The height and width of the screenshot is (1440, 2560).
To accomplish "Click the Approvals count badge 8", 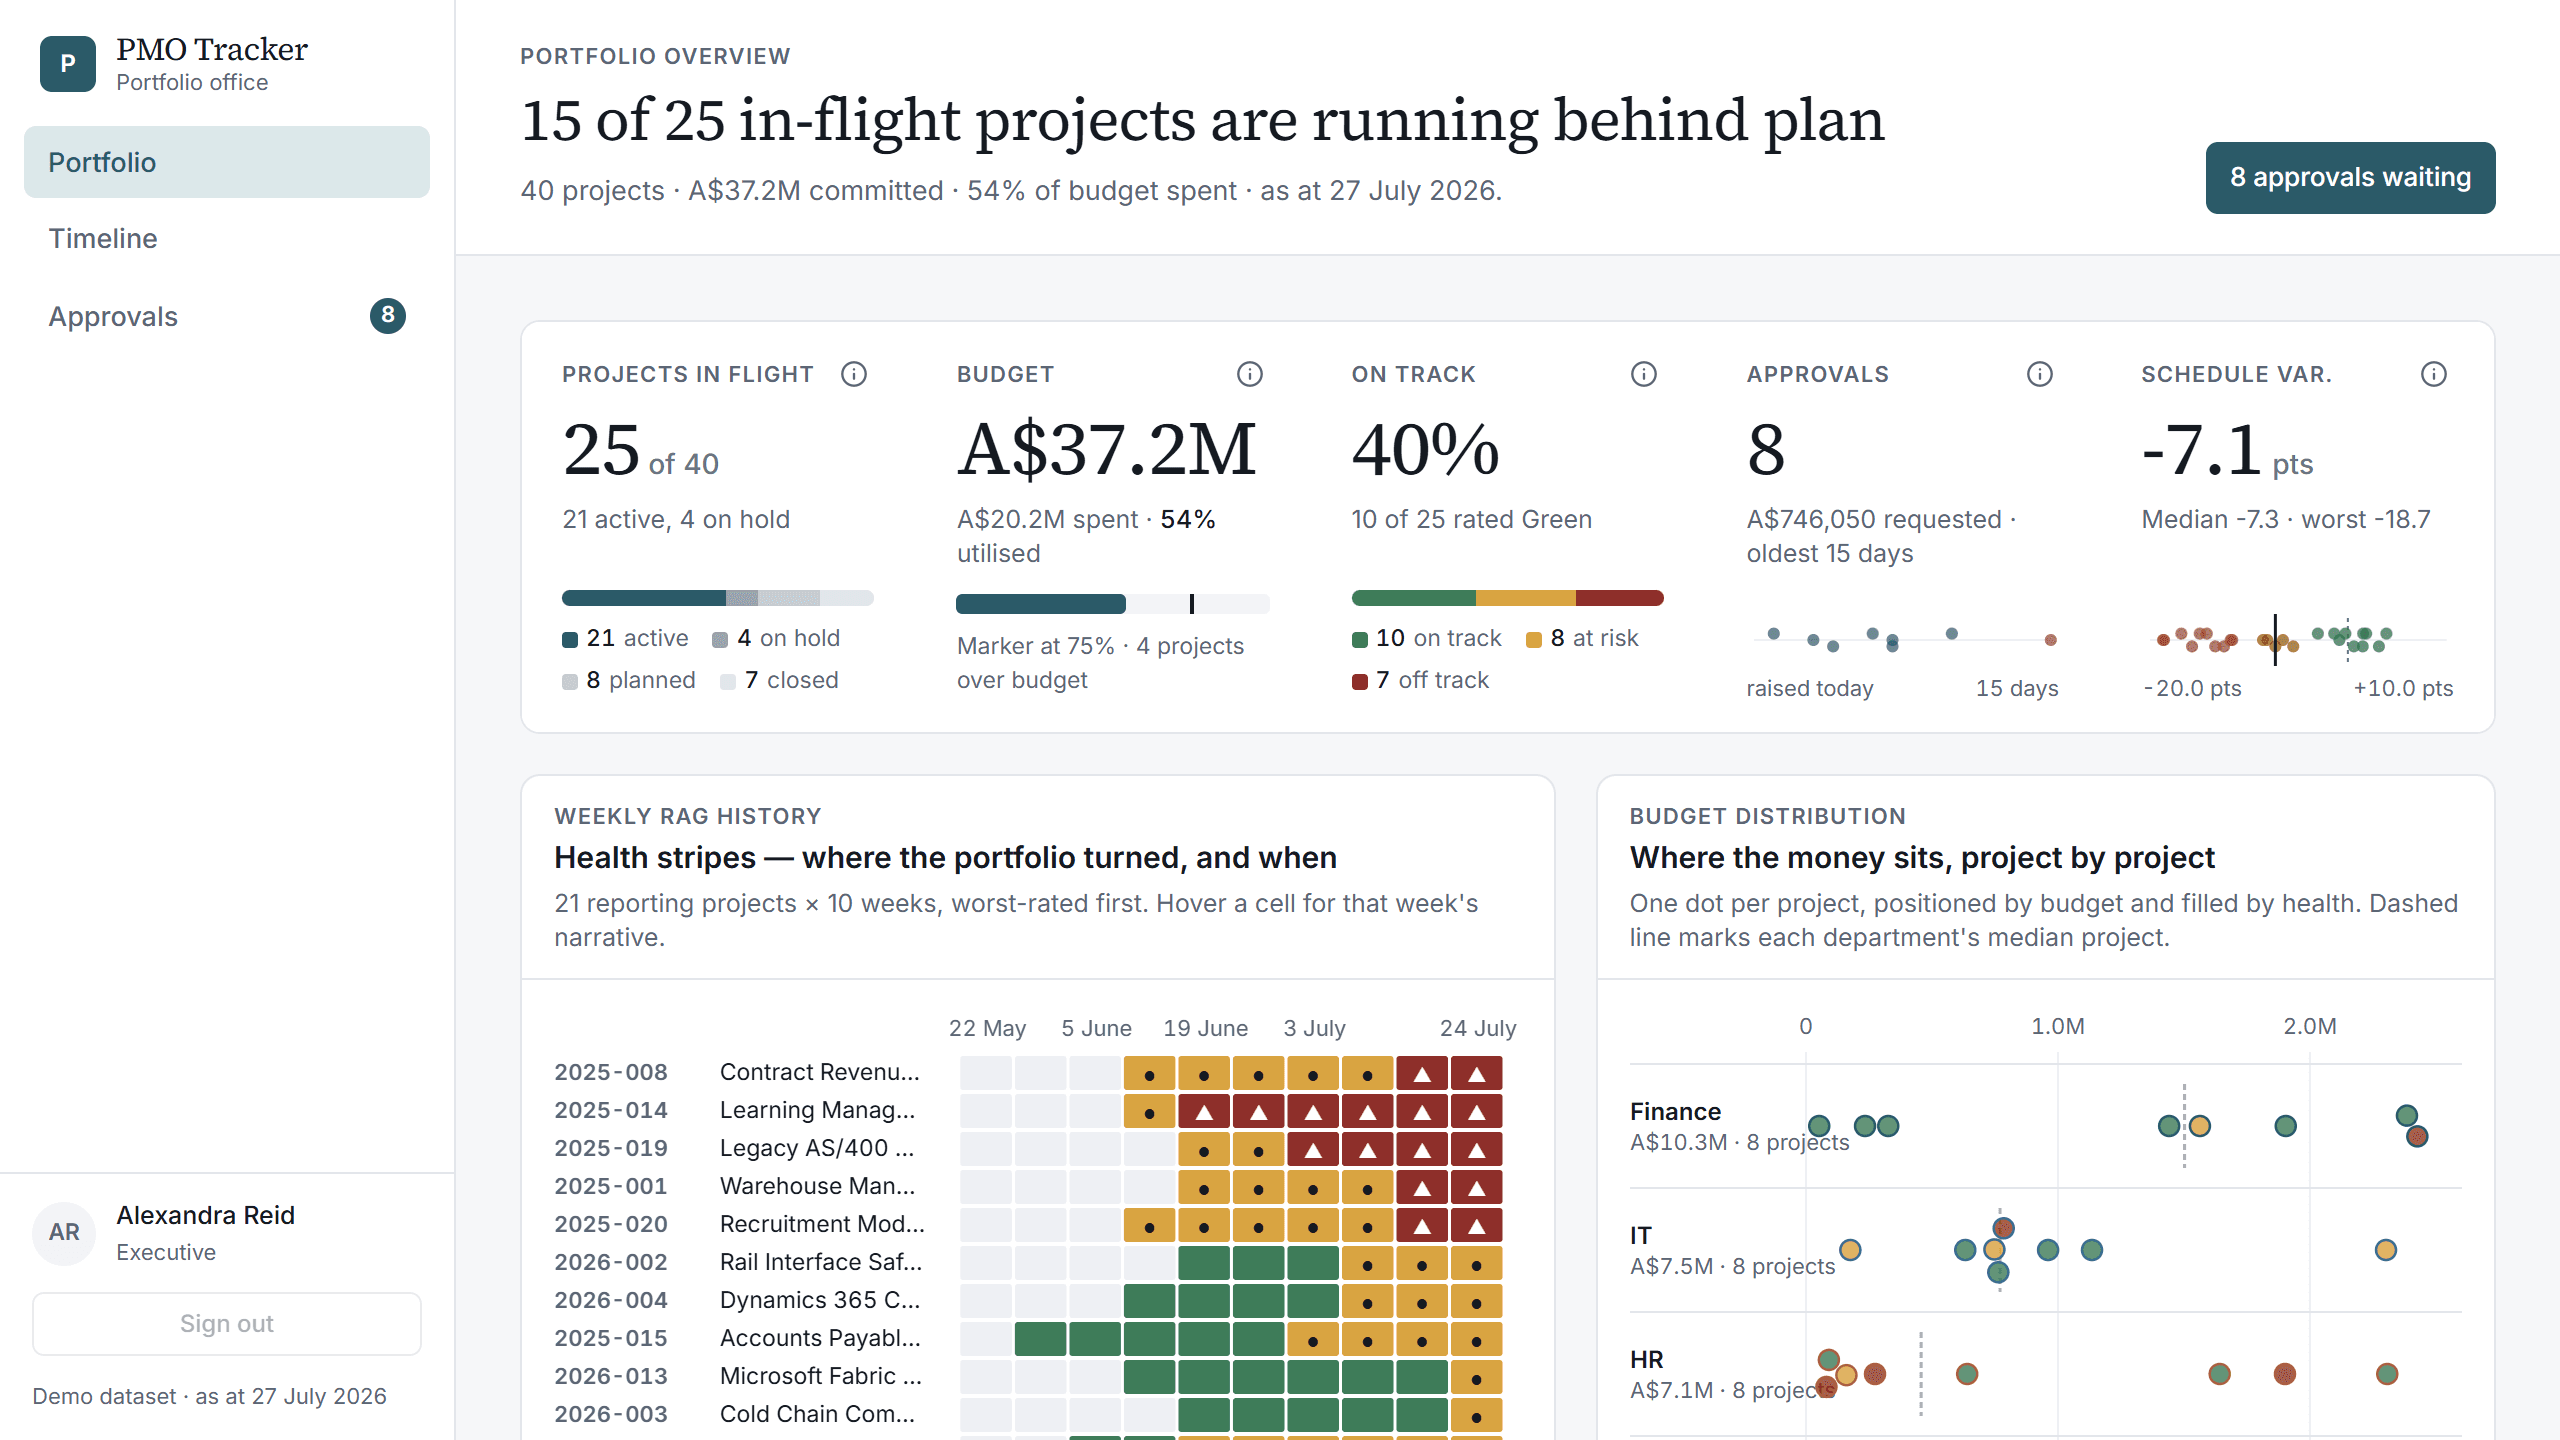I will tap(388, 316).
